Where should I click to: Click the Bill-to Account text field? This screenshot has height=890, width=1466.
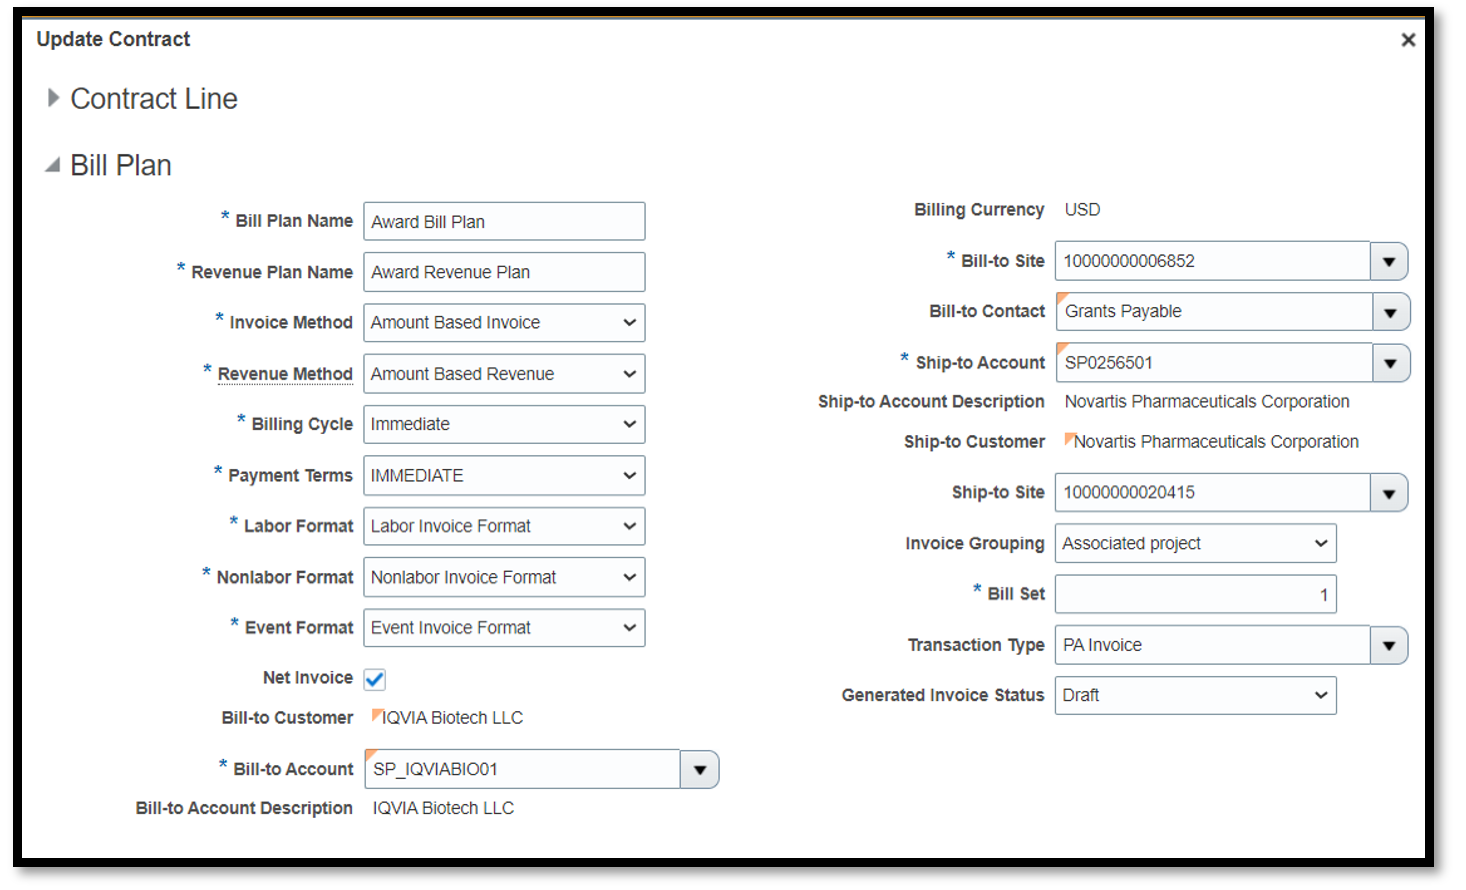click(x=523, y=769)
